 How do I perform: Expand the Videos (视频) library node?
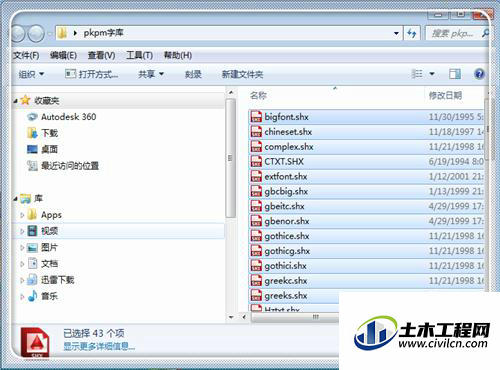[22, 231]
